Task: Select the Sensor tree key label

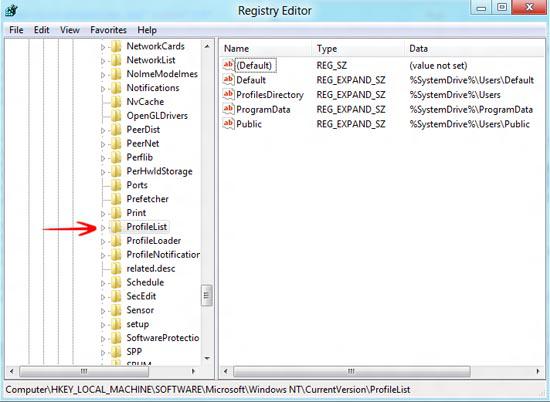Action: pos(140,310)
